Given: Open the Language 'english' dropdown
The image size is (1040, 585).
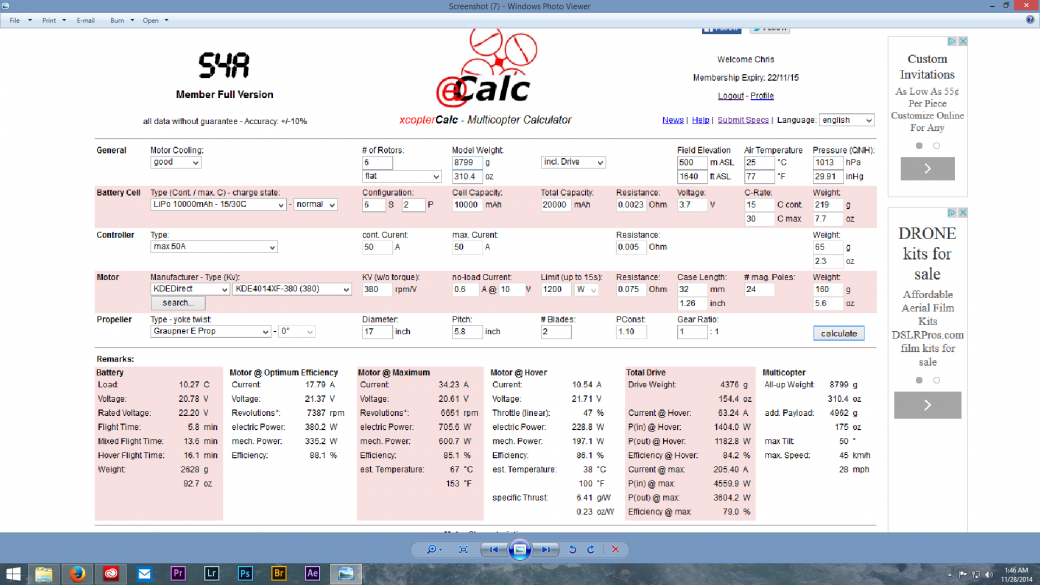Looking at the screenshot, I should point(847,120).
